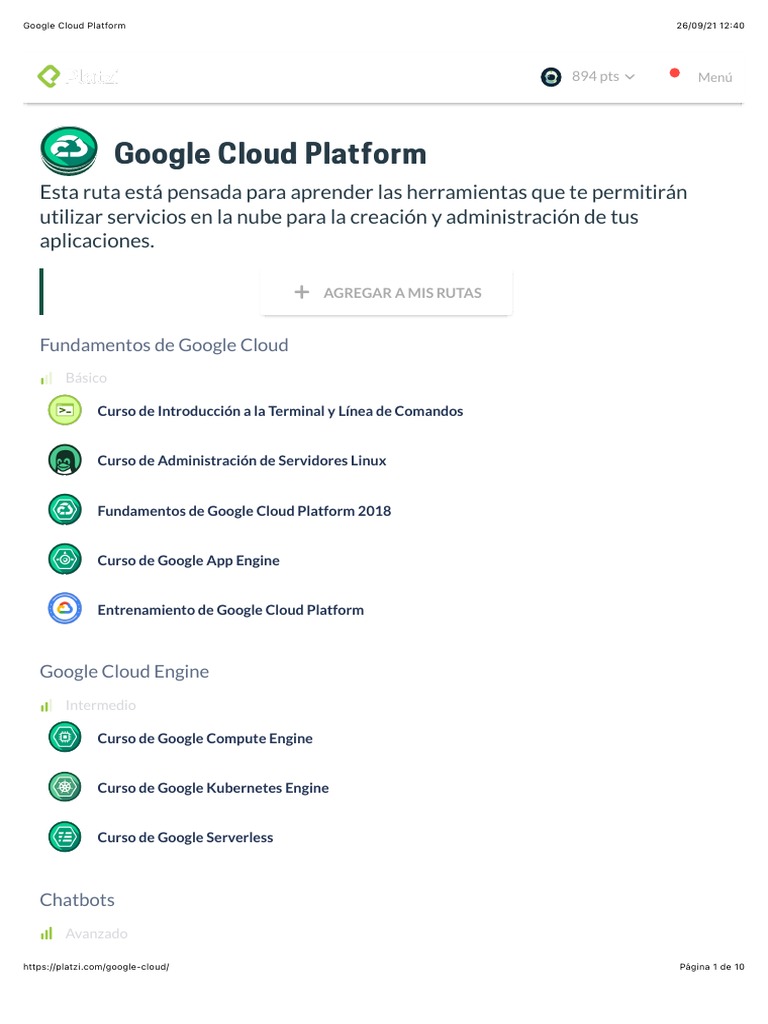The width and height of the screenshot is (768, 1024).
Task: Click the Fundamentos de Google Cloud heading
Action: click(164, 345)
